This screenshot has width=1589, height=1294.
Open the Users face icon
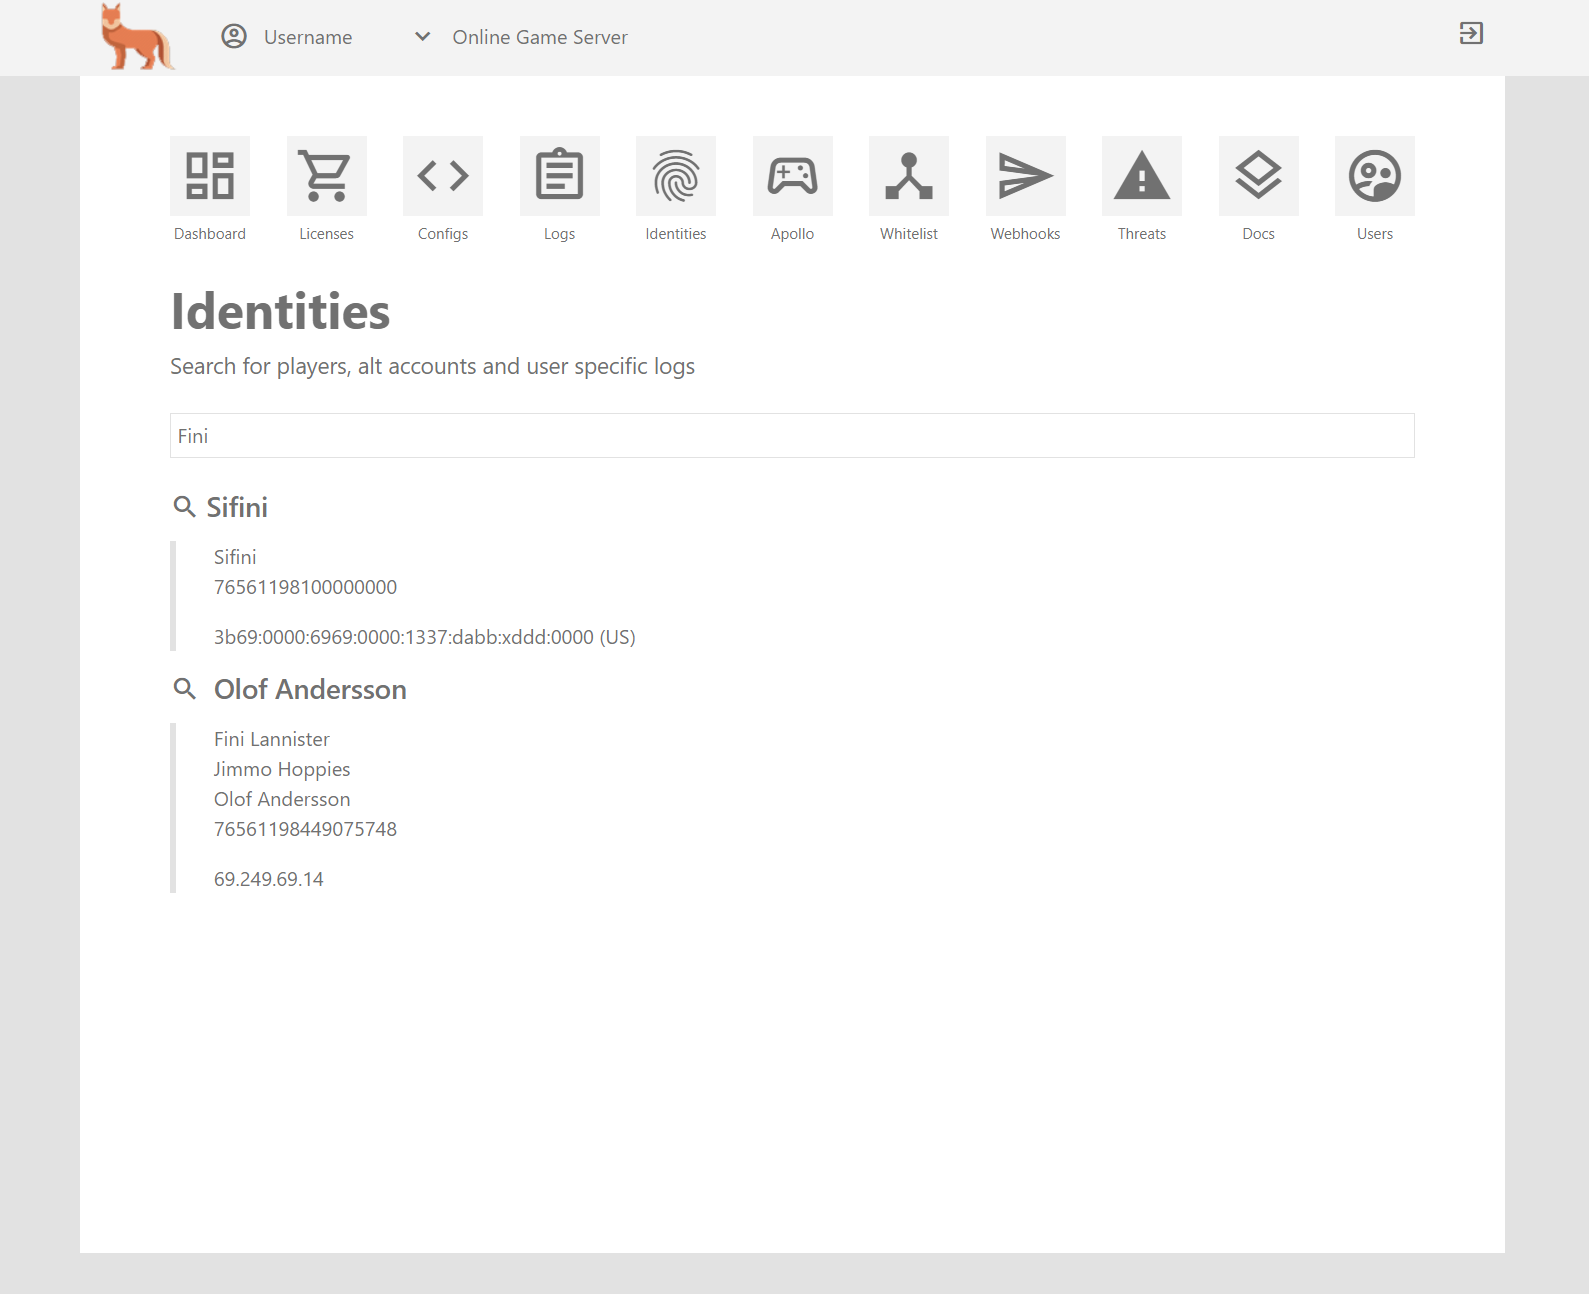click(1375, 176)
